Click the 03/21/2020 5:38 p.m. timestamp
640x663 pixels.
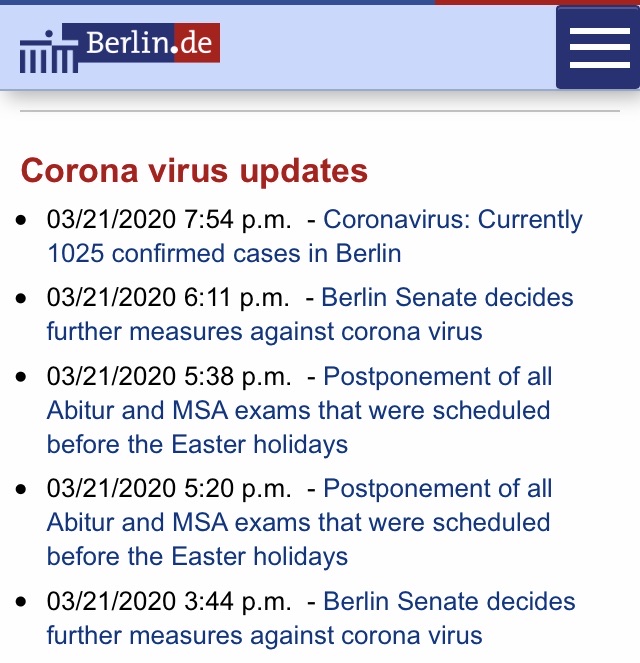(x=169, y=377)
